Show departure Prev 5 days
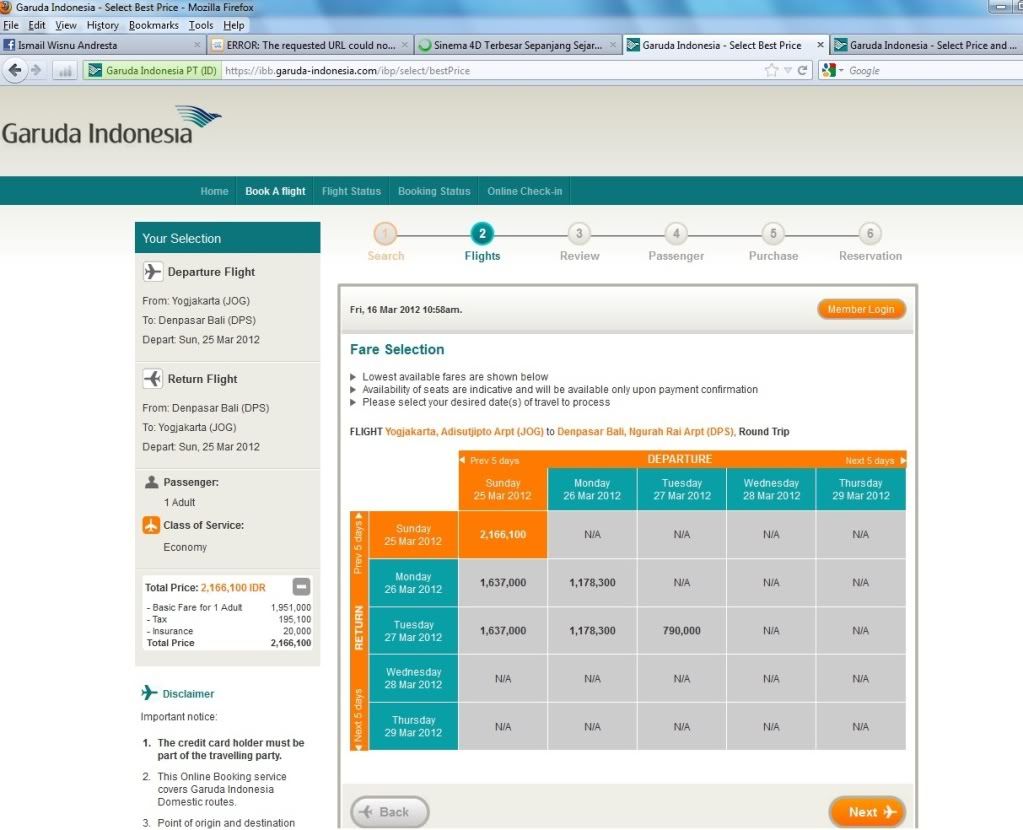The height and width of the screenshot is (830, 1023). point(489,460)
